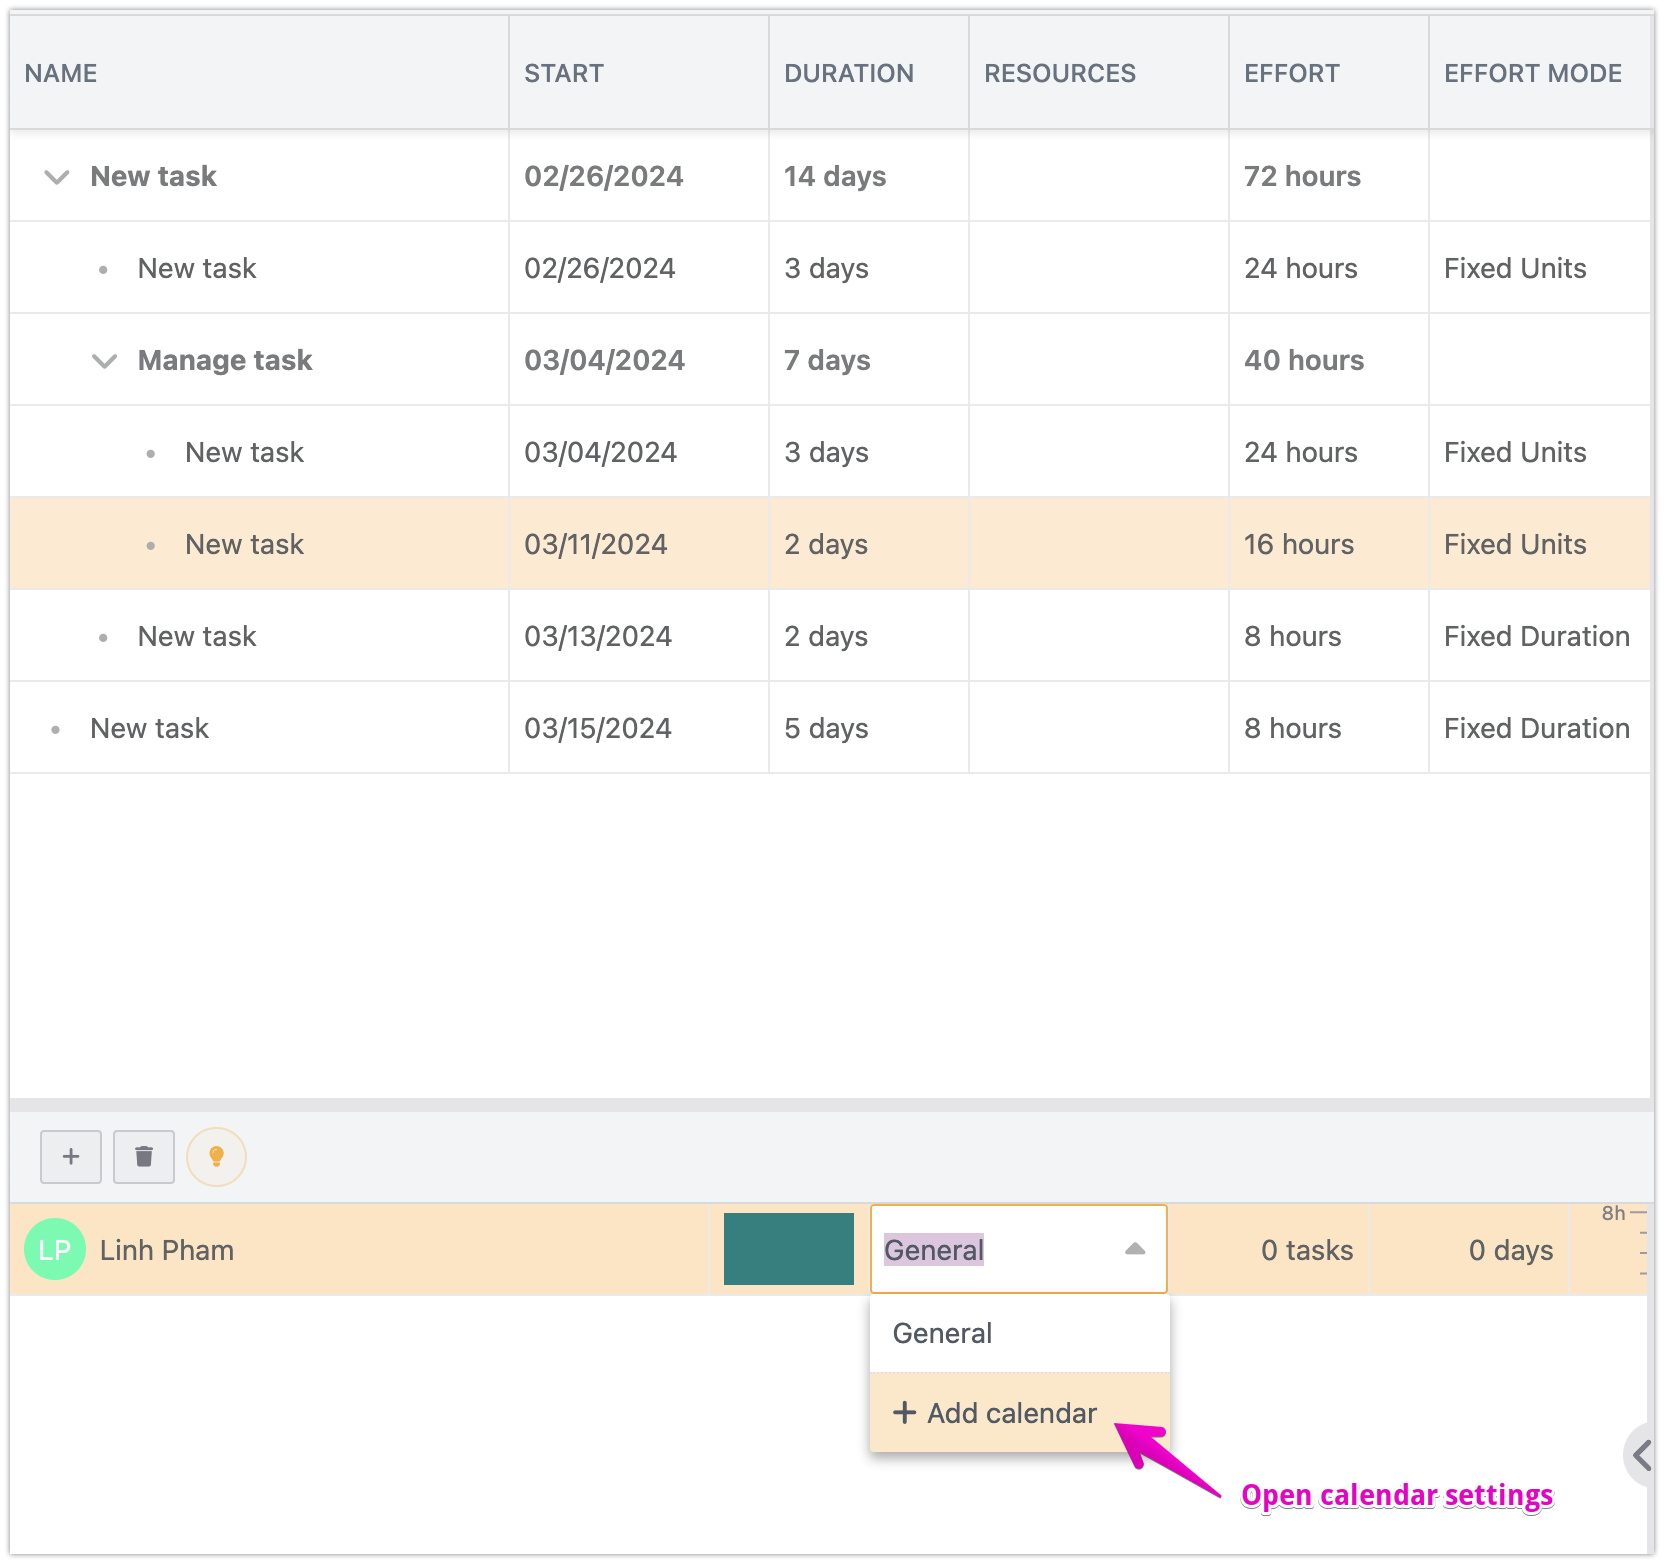1664x1564 pixels.
Task: Click Linh Pham's green LP avatar
Action: [x=54, y=1248]
